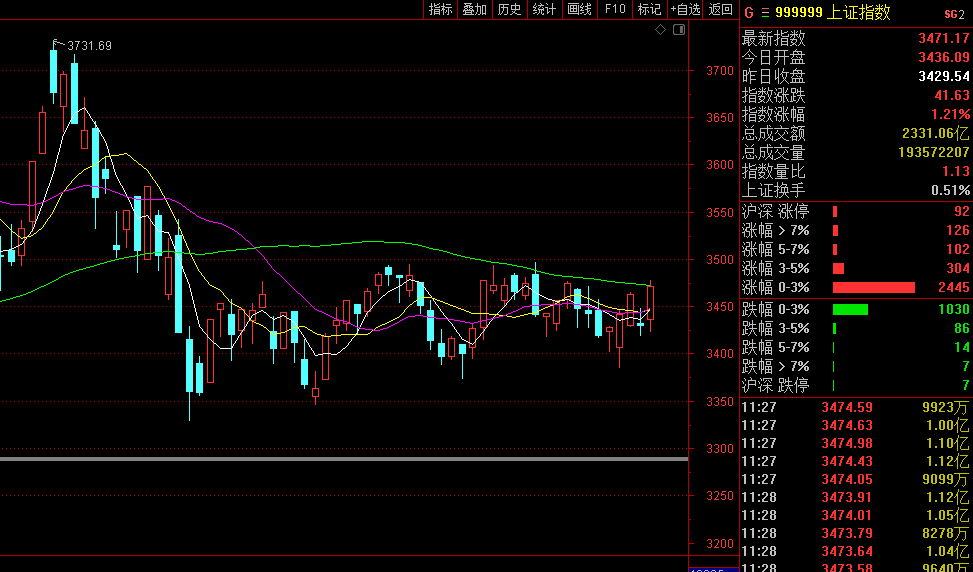Viewport: 973px width, 572px height.
Task: Select the 指数量比 value 1.13
Action: pos(956,172)
